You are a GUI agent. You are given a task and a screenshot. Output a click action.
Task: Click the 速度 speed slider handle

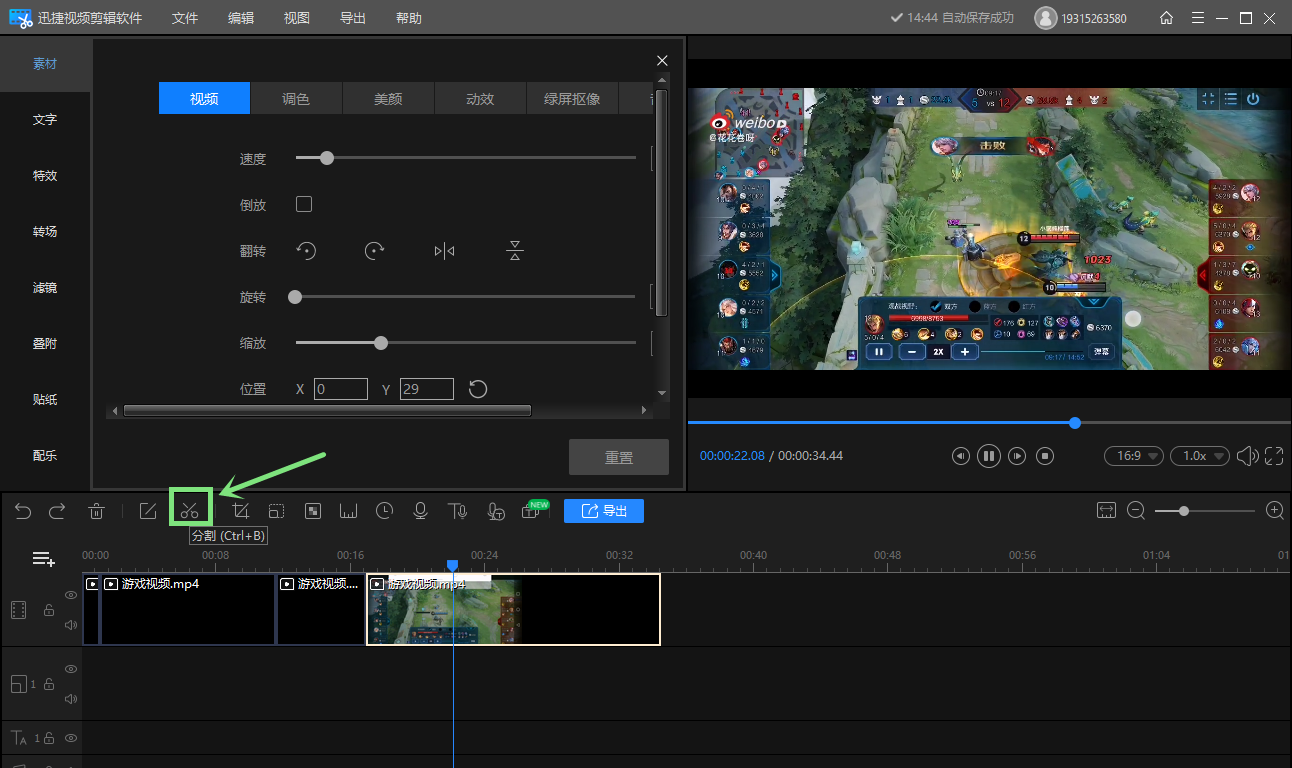[326, 157]
